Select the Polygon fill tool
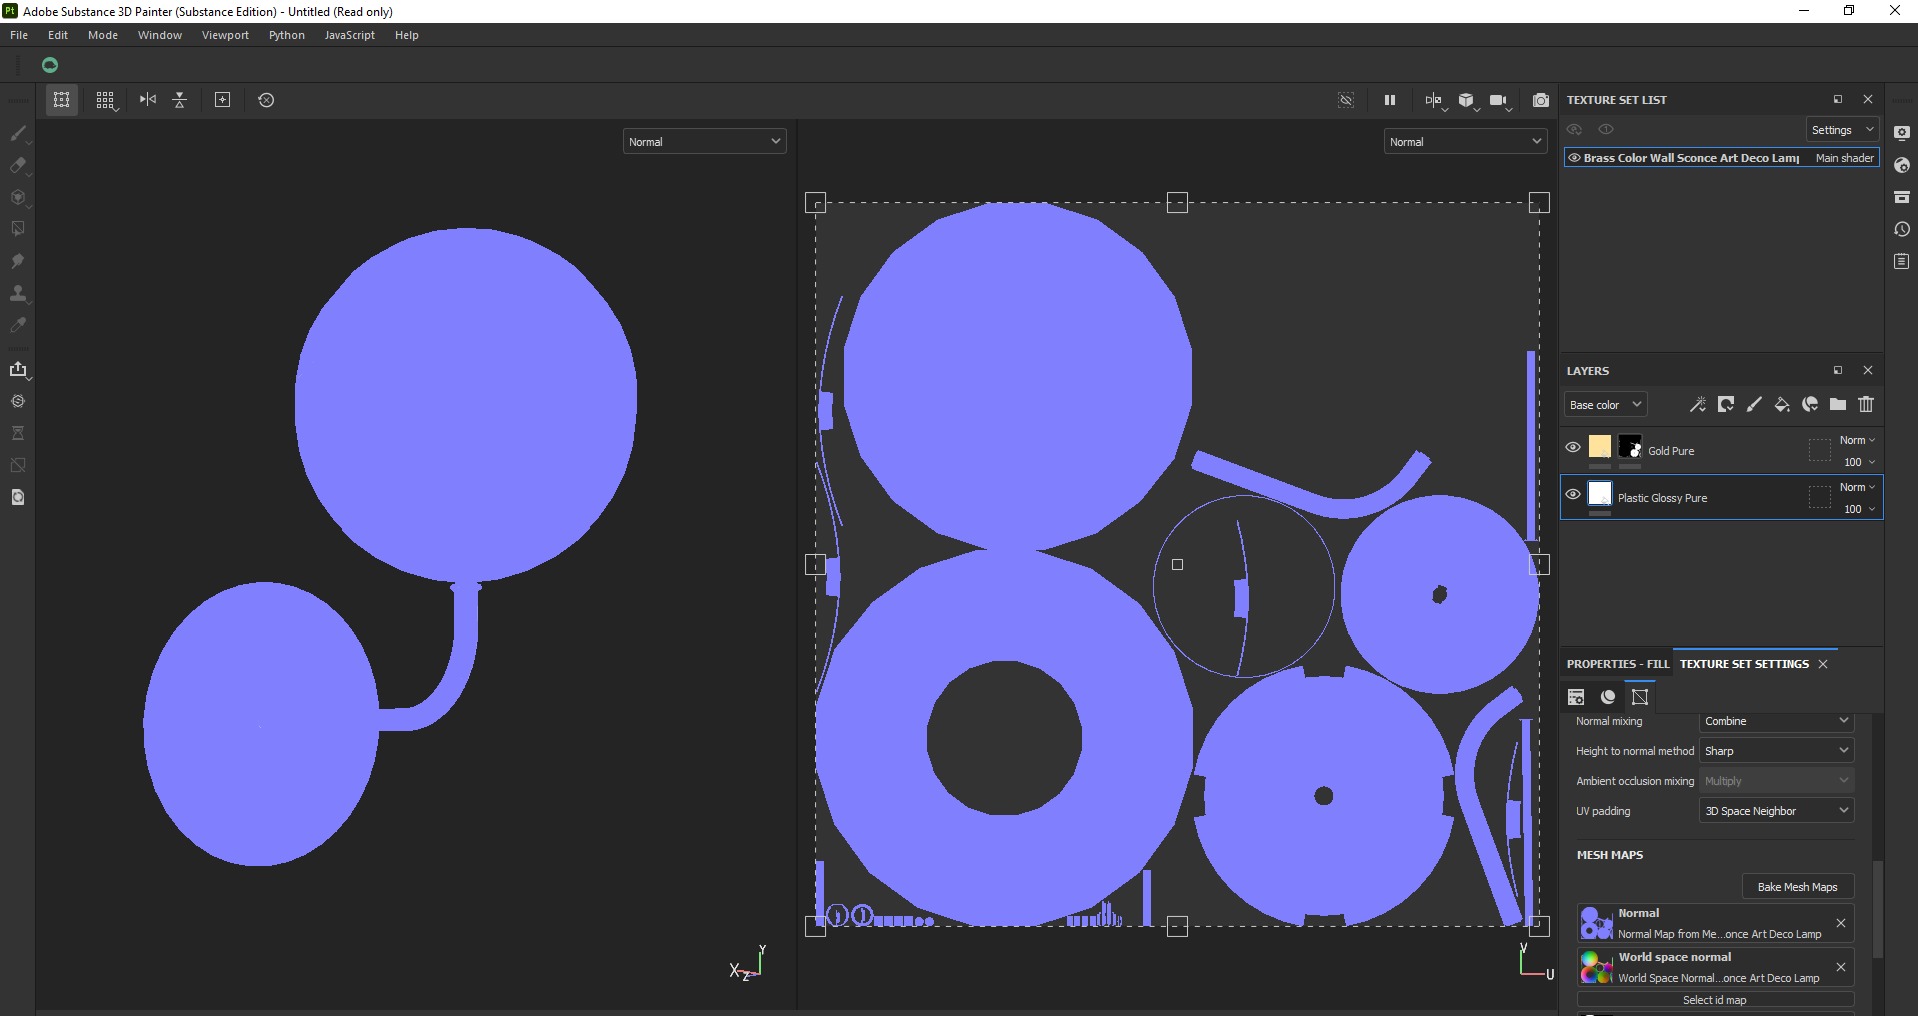 click(x=18, y=229)
